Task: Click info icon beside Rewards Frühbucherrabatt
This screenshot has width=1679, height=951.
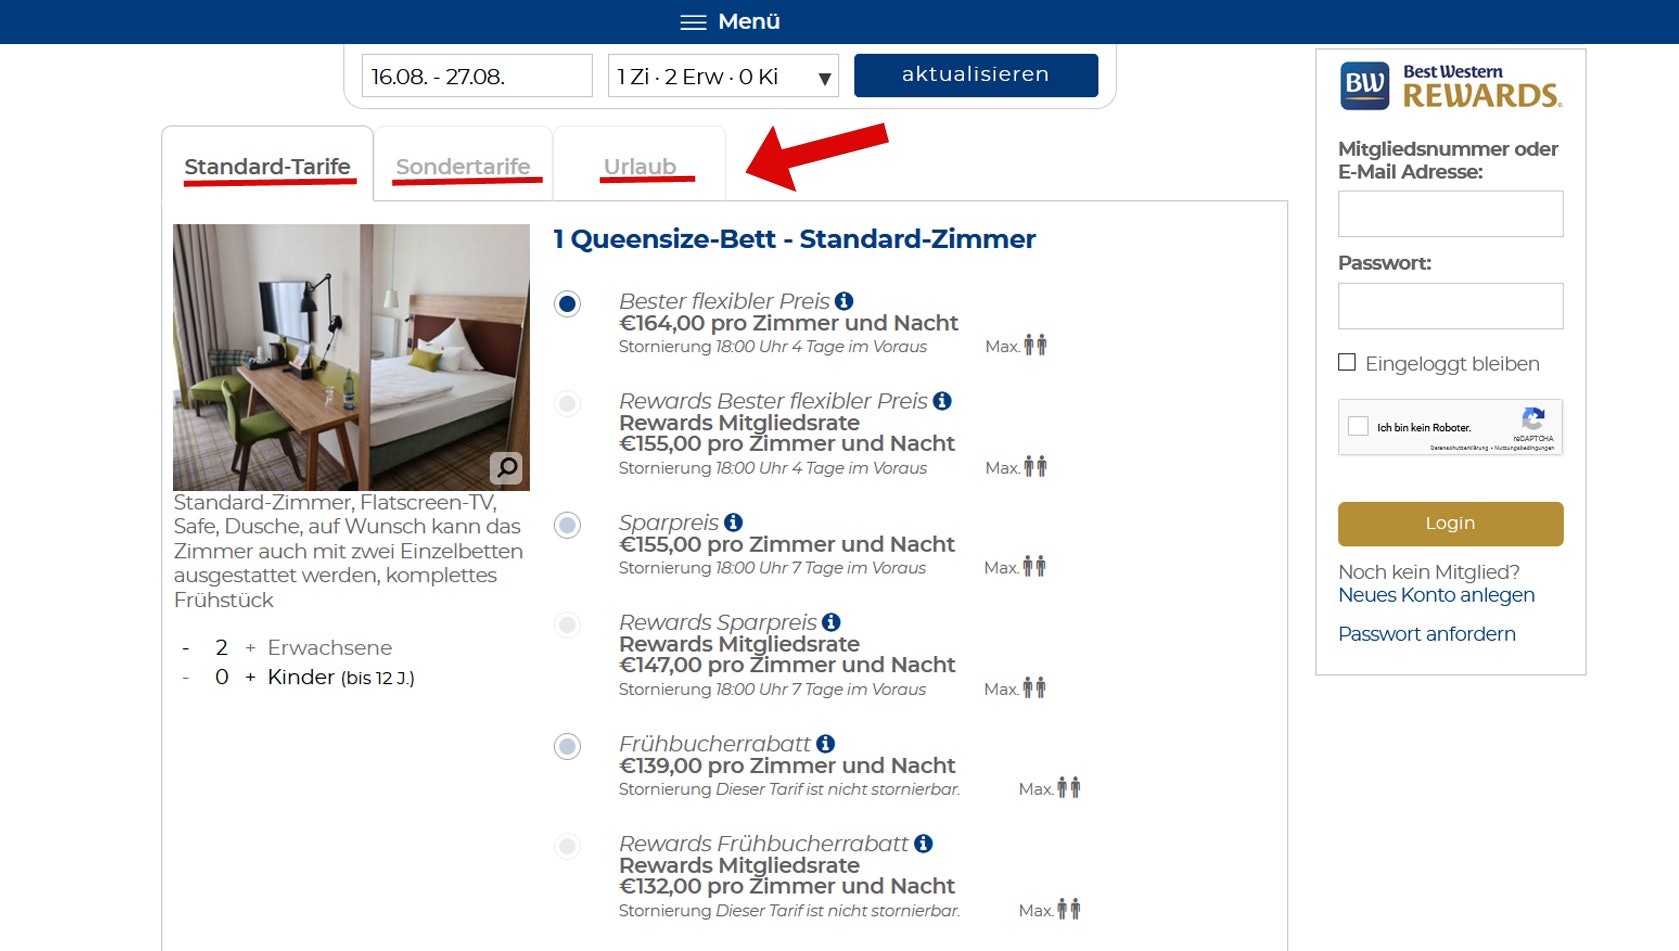Action: click(x=925, y=843)
